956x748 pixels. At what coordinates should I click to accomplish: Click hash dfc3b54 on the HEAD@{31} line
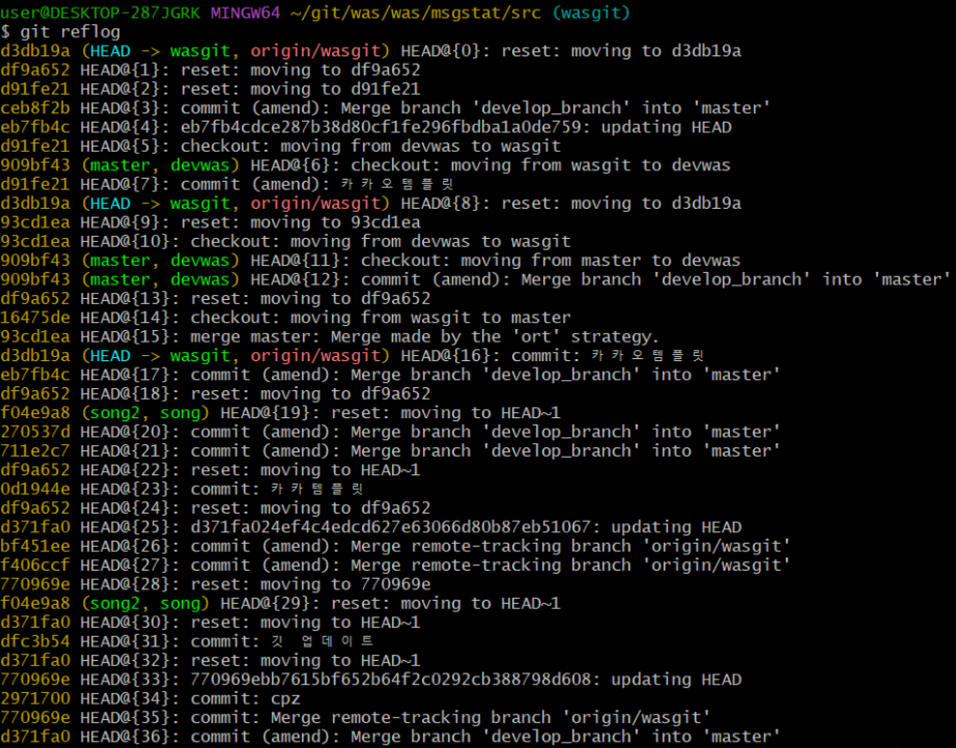click(x=35, y=641)
